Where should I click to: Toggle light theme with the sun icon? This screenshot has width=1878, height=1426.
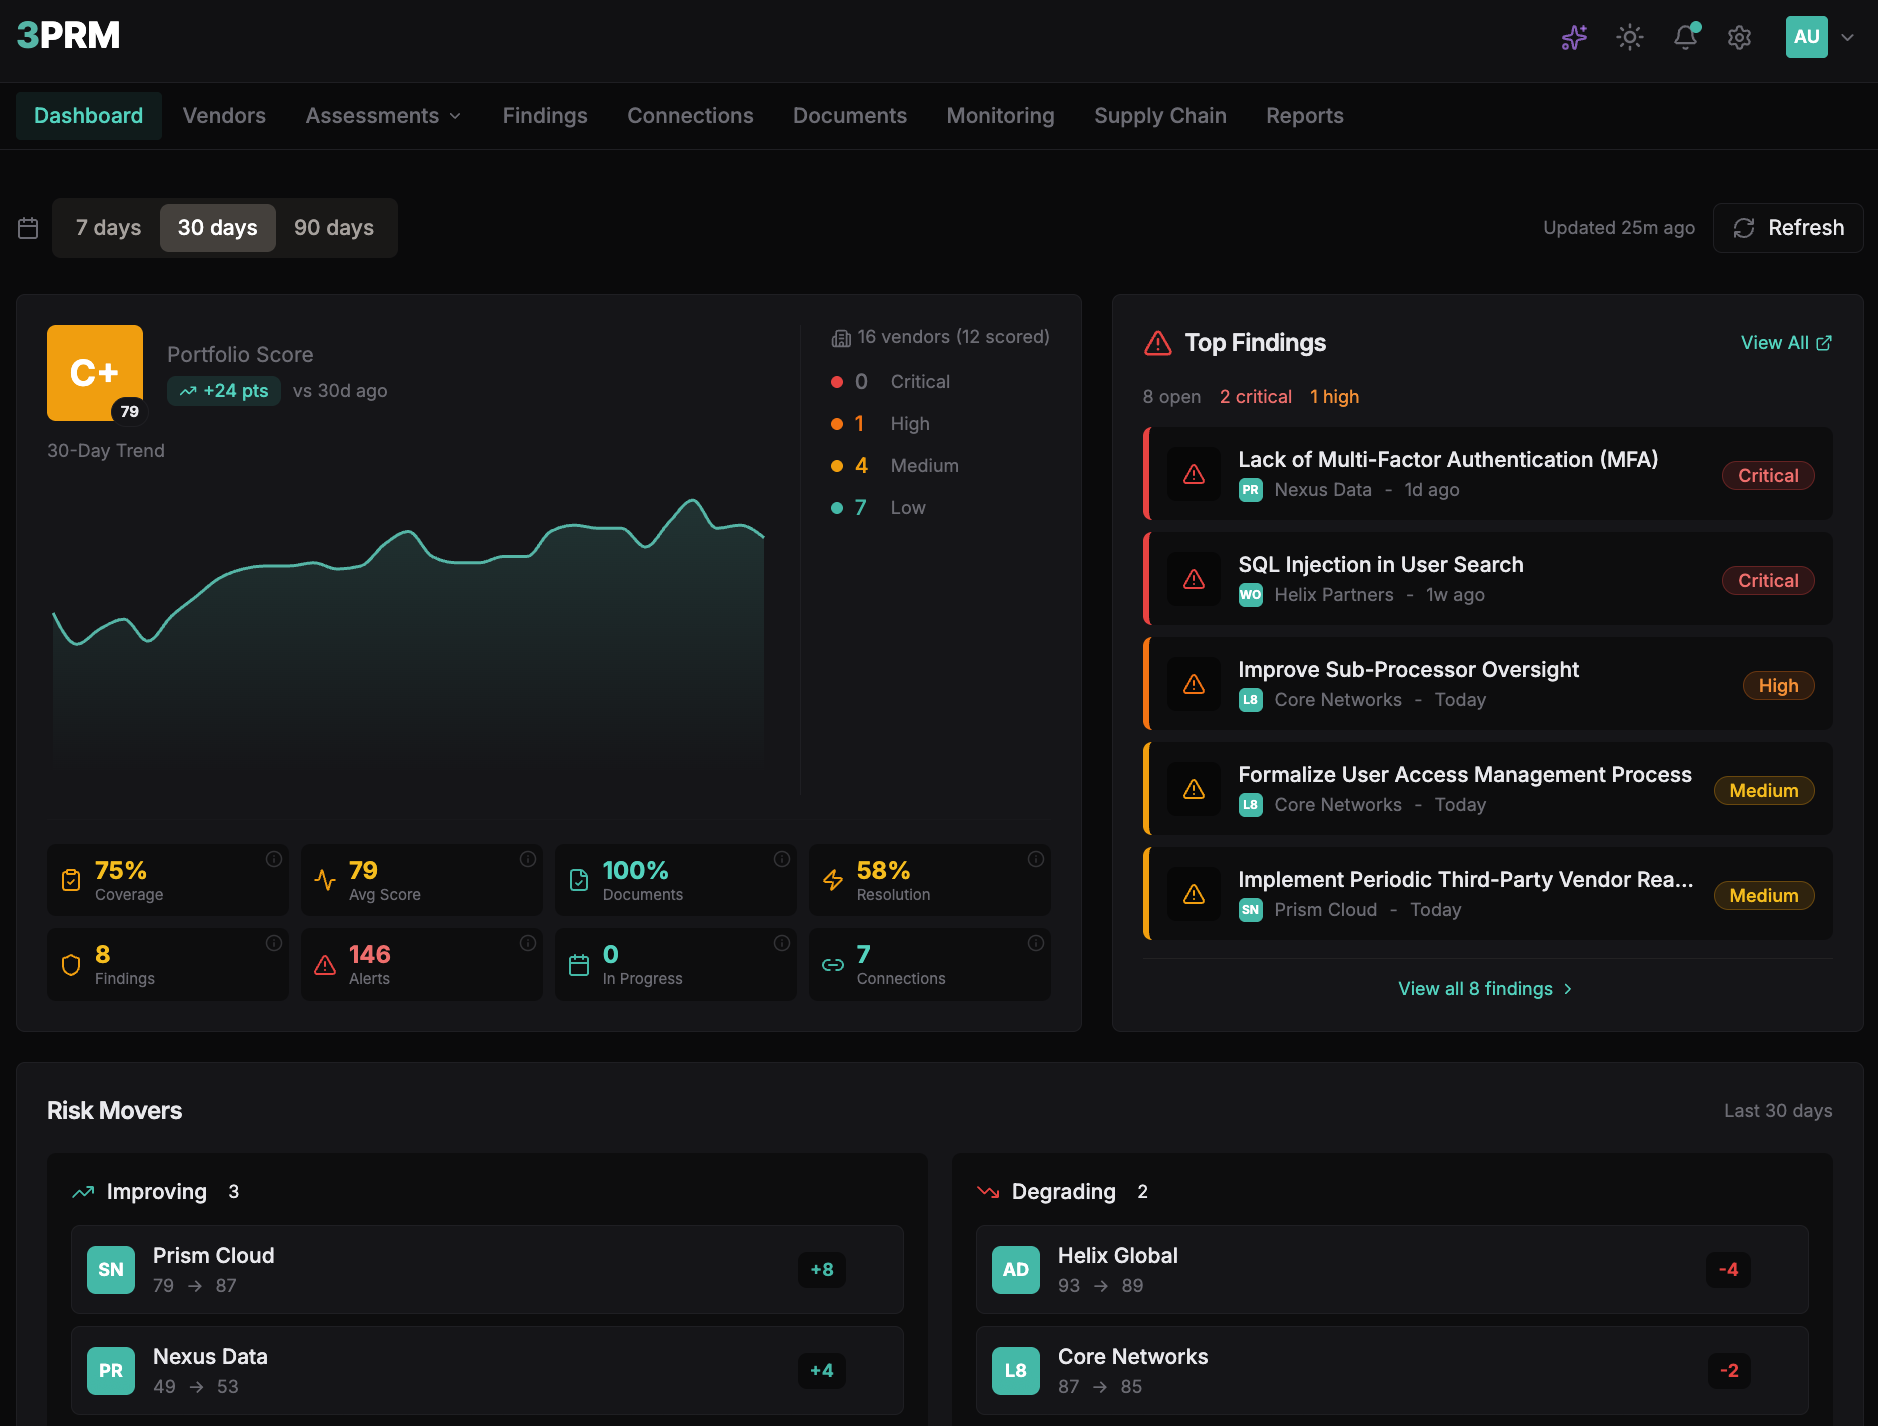1628,37
